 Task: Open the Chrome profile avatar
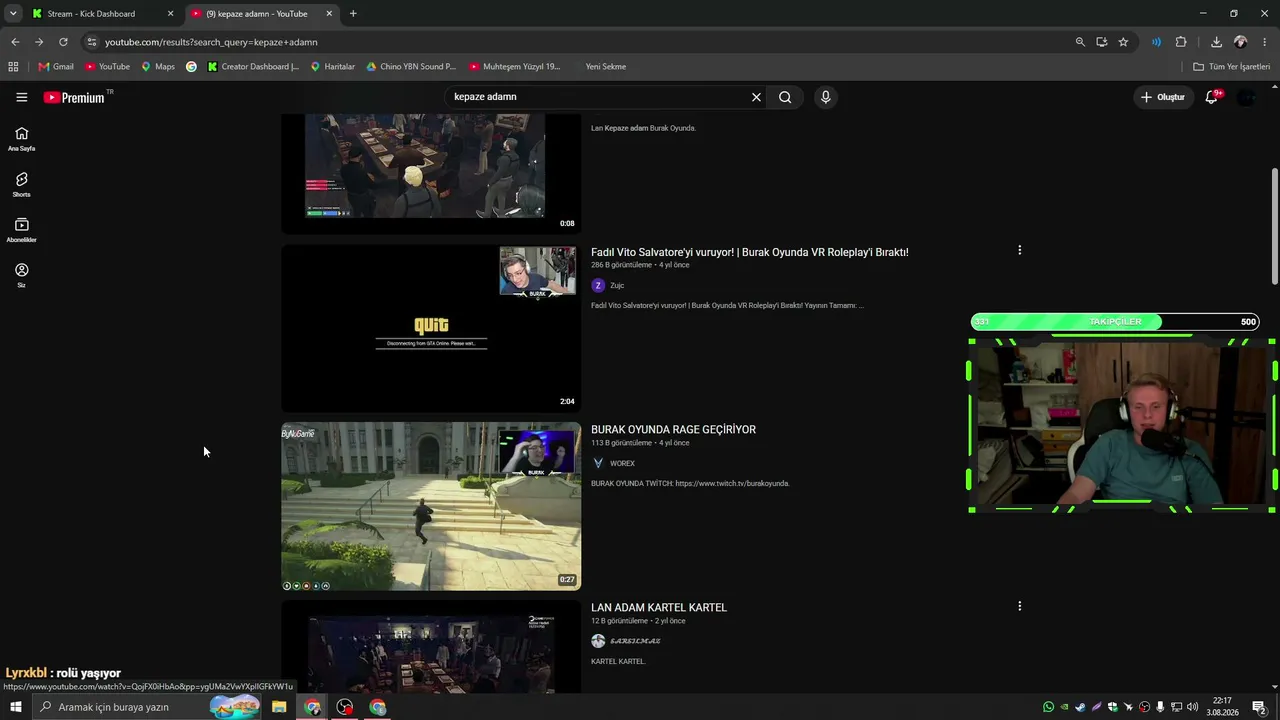pos(1240,42)
